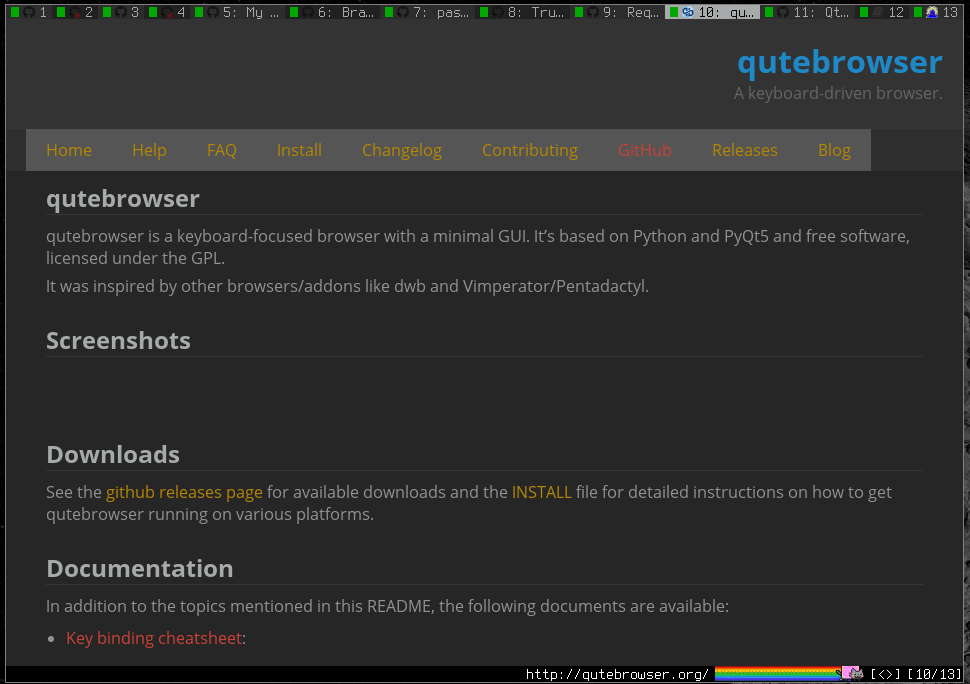Screen dimensions: 970x684
Task: Switch to tab 4
Action: pyautogui.click(x=166, y=12)
